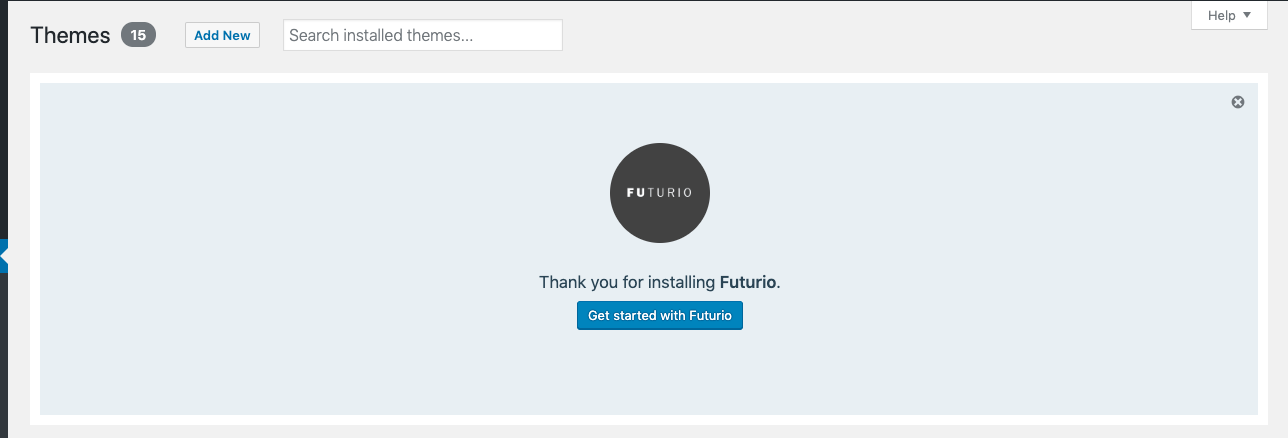Click the small triangle beside Help

[1247, 15]
